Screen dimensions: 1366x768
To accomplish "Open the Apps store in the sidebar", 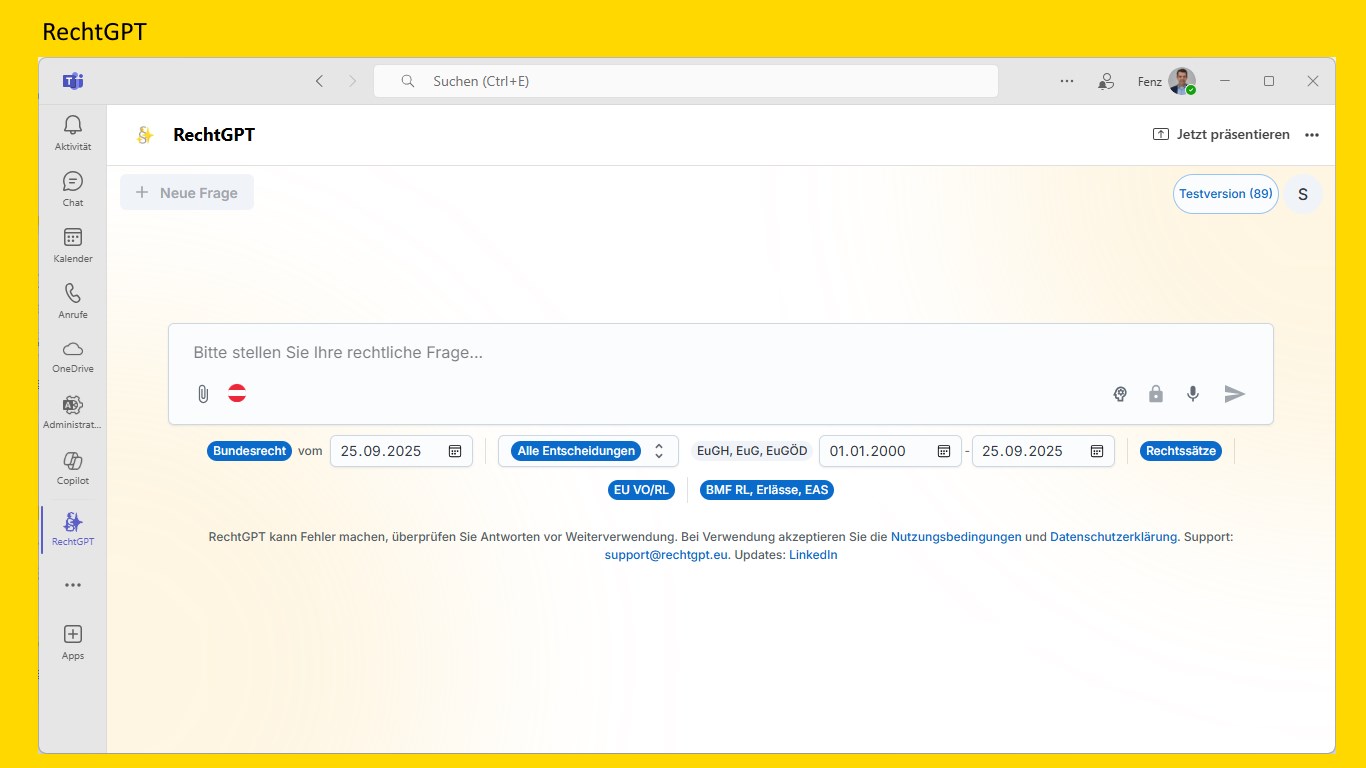I will [73, 642].
